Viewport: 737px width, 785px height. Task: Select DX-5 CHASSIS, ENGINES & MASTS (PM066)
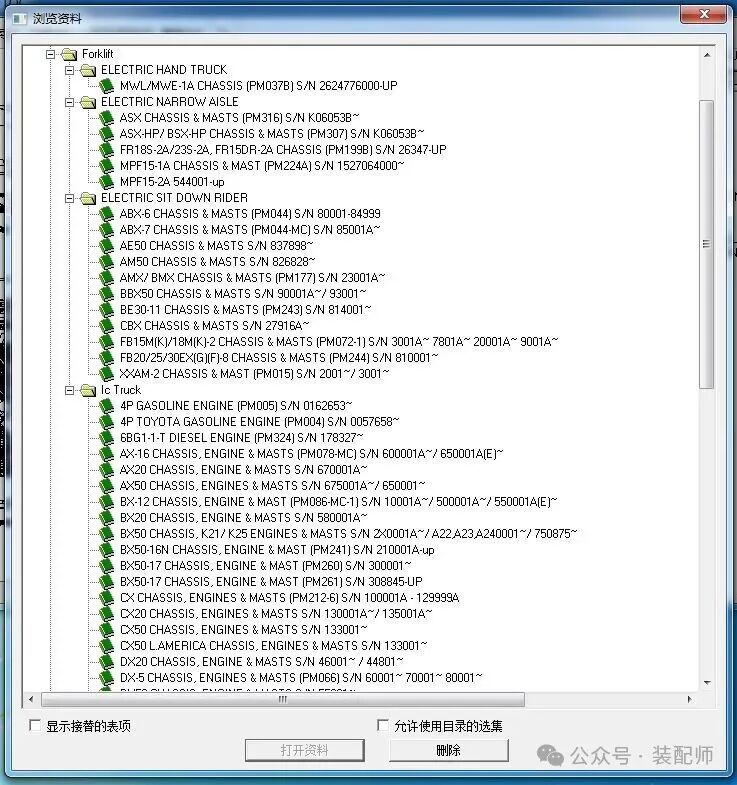(x=301, y=678)
